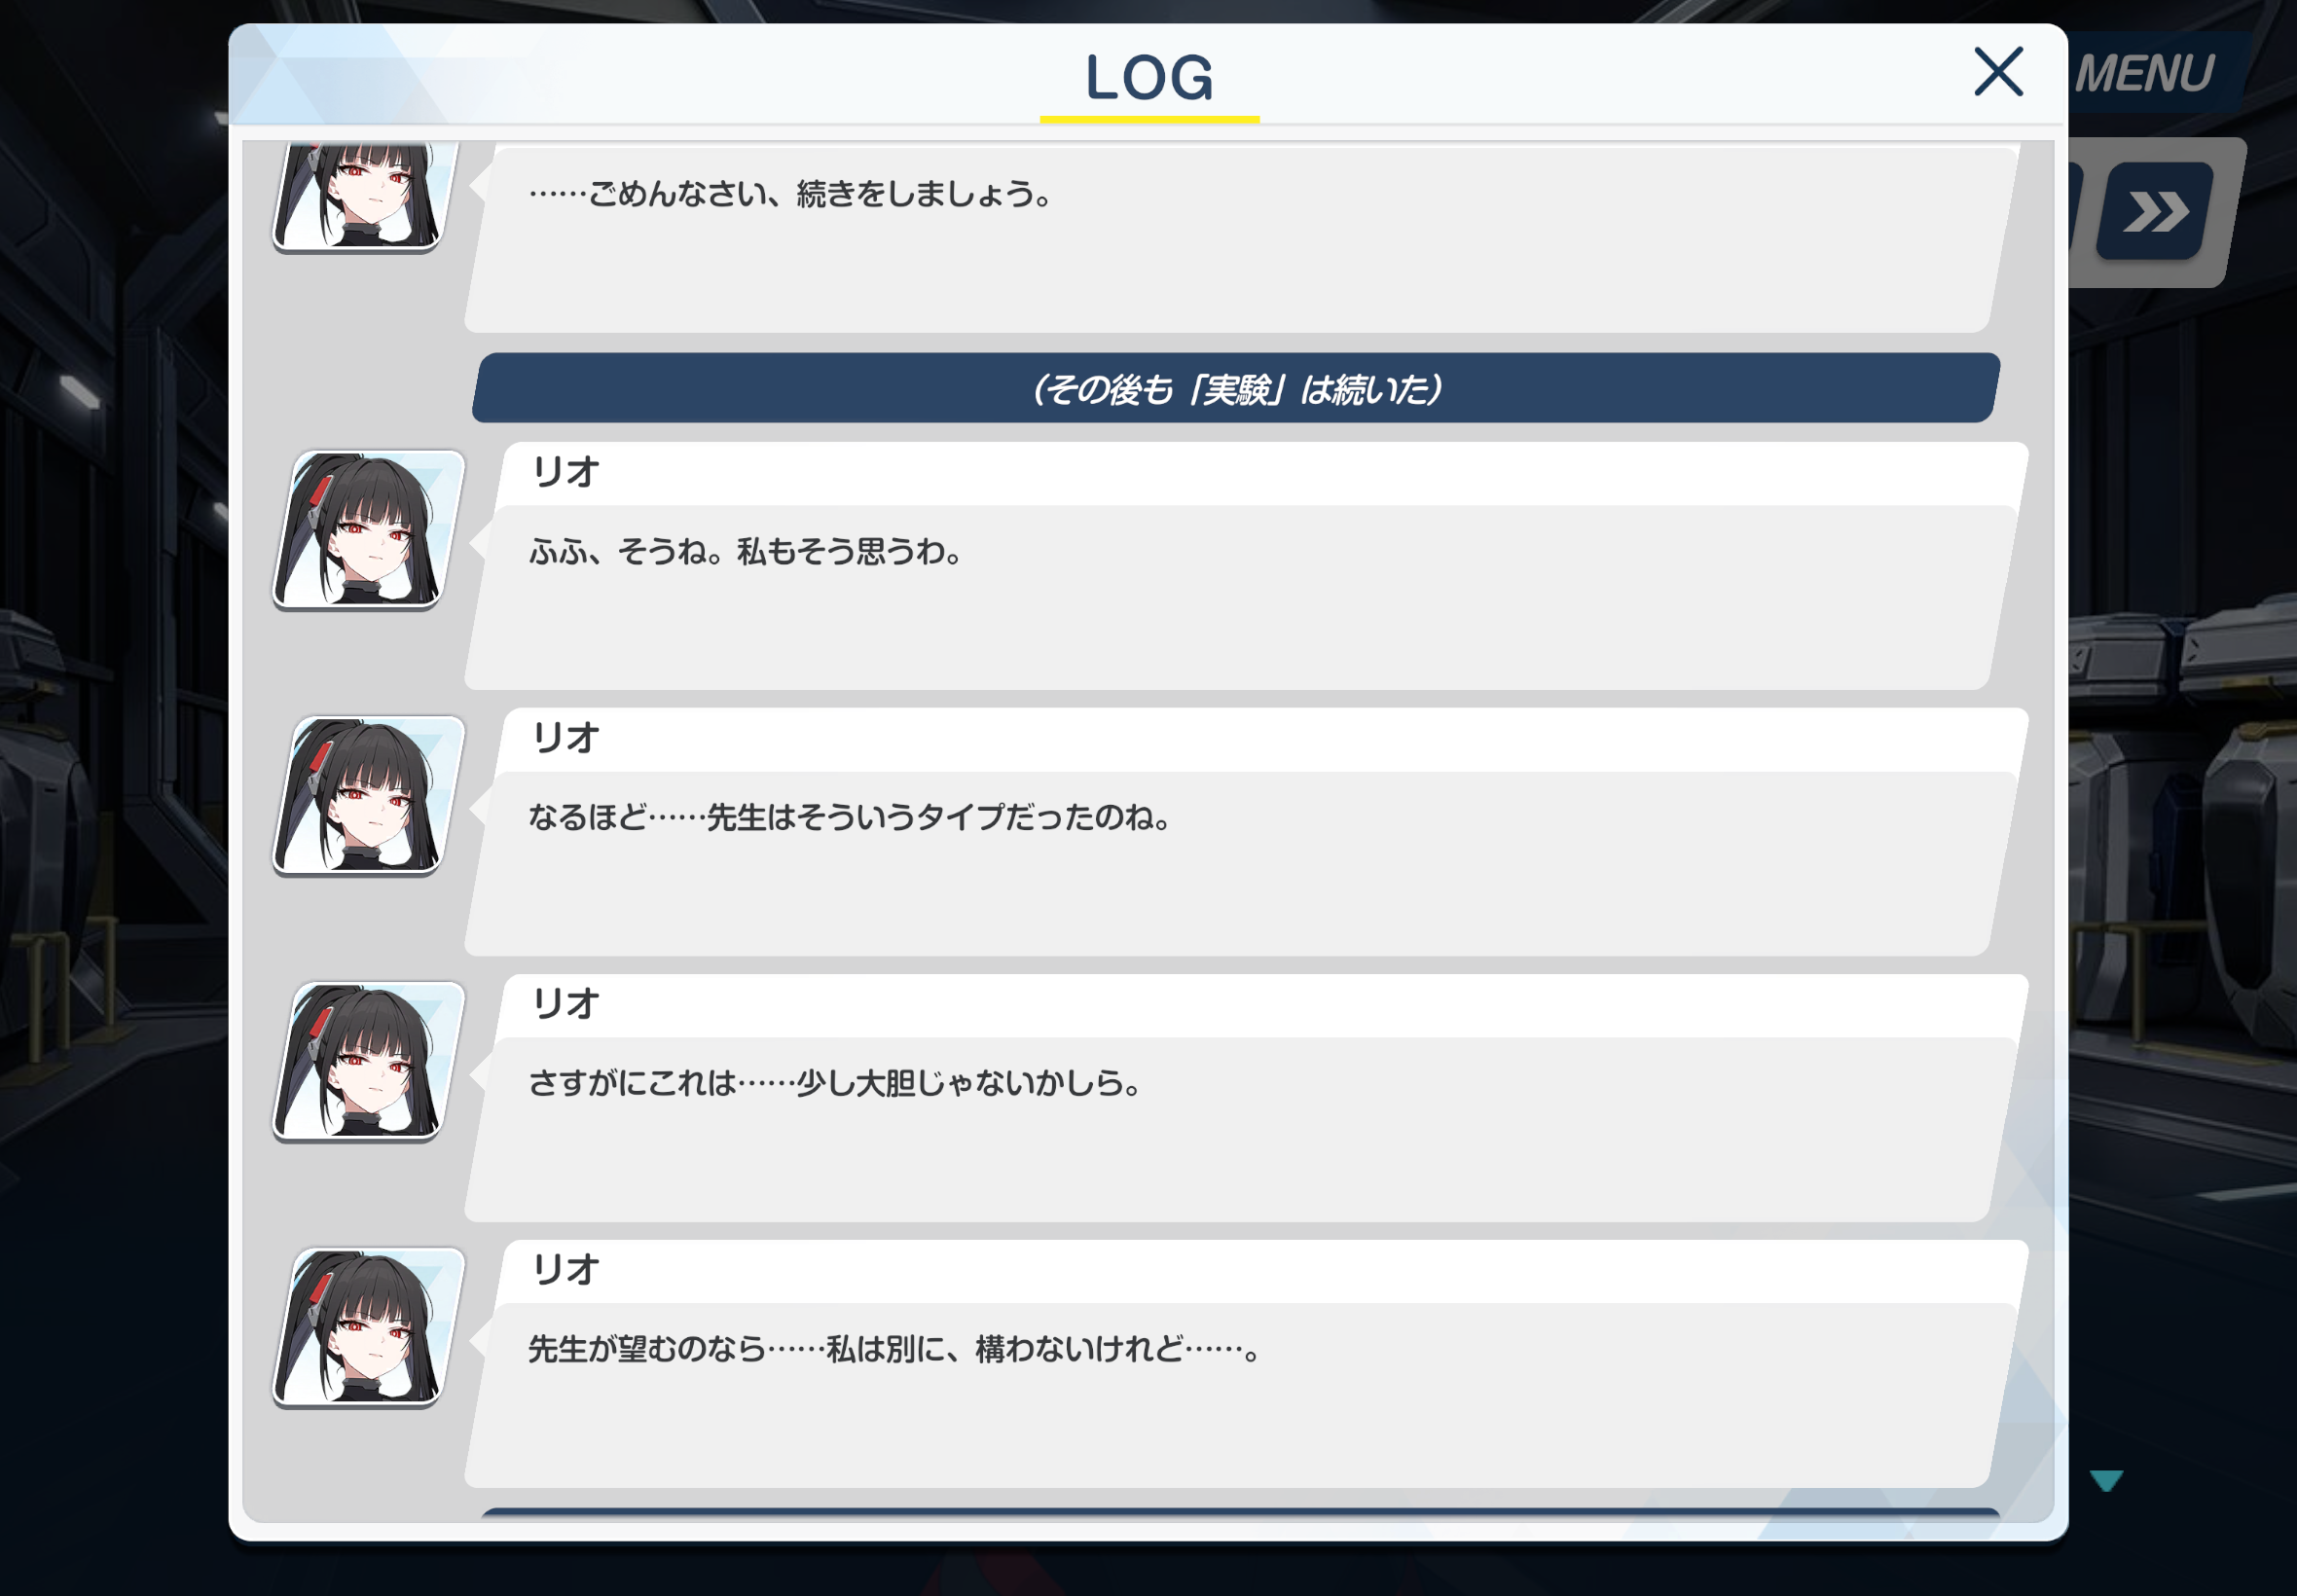Click the fast-forward double arrow icon
2297x1596 pixels.
[2157, 211]
